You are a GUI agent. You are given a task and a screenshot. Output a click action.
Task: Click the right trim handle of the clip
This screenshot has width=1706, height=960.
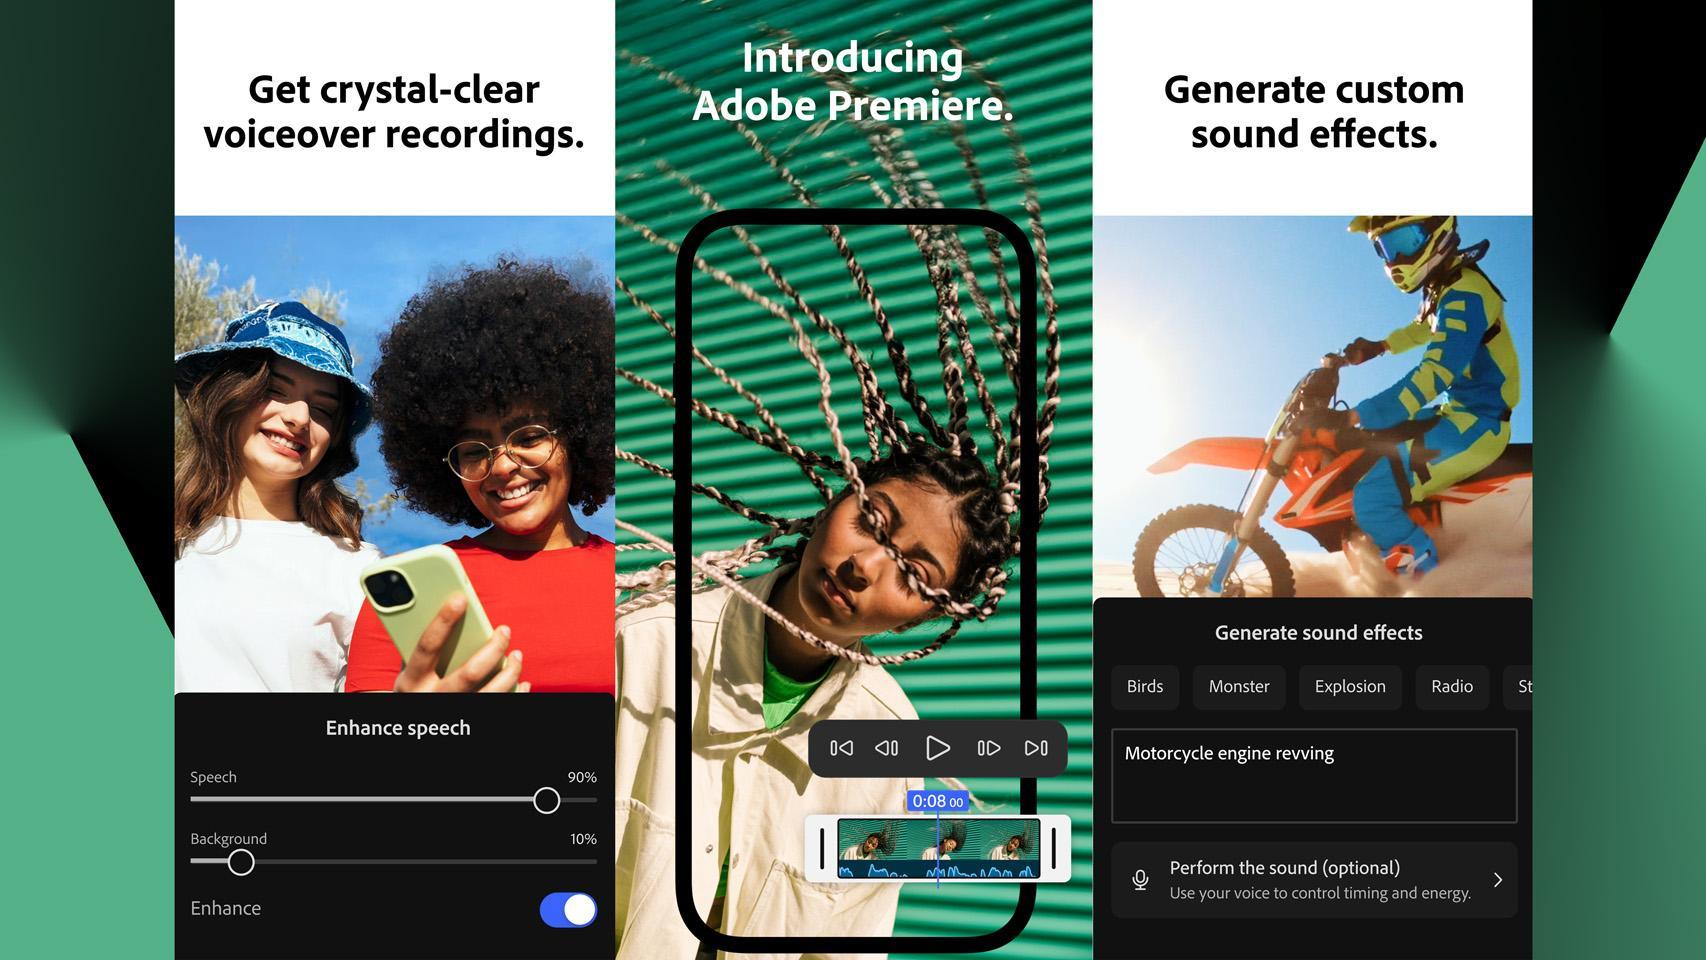(1054, 849)
